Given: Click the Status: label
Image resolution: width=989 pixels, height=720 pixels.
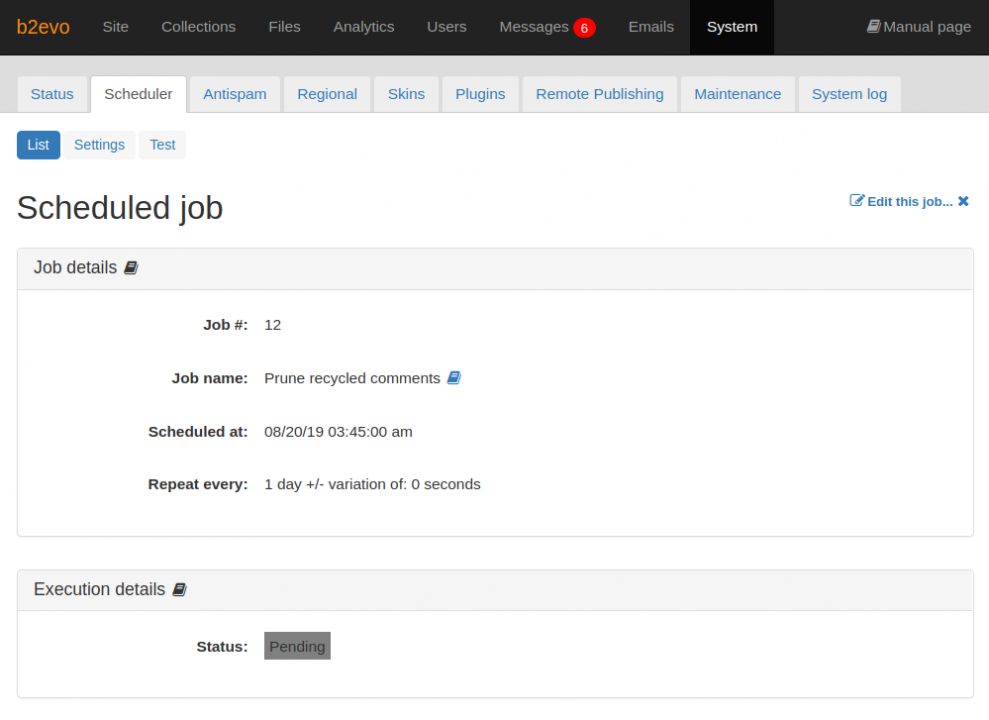Looking at the screenshot, I should pyautogui.click(x=222, y=647).
